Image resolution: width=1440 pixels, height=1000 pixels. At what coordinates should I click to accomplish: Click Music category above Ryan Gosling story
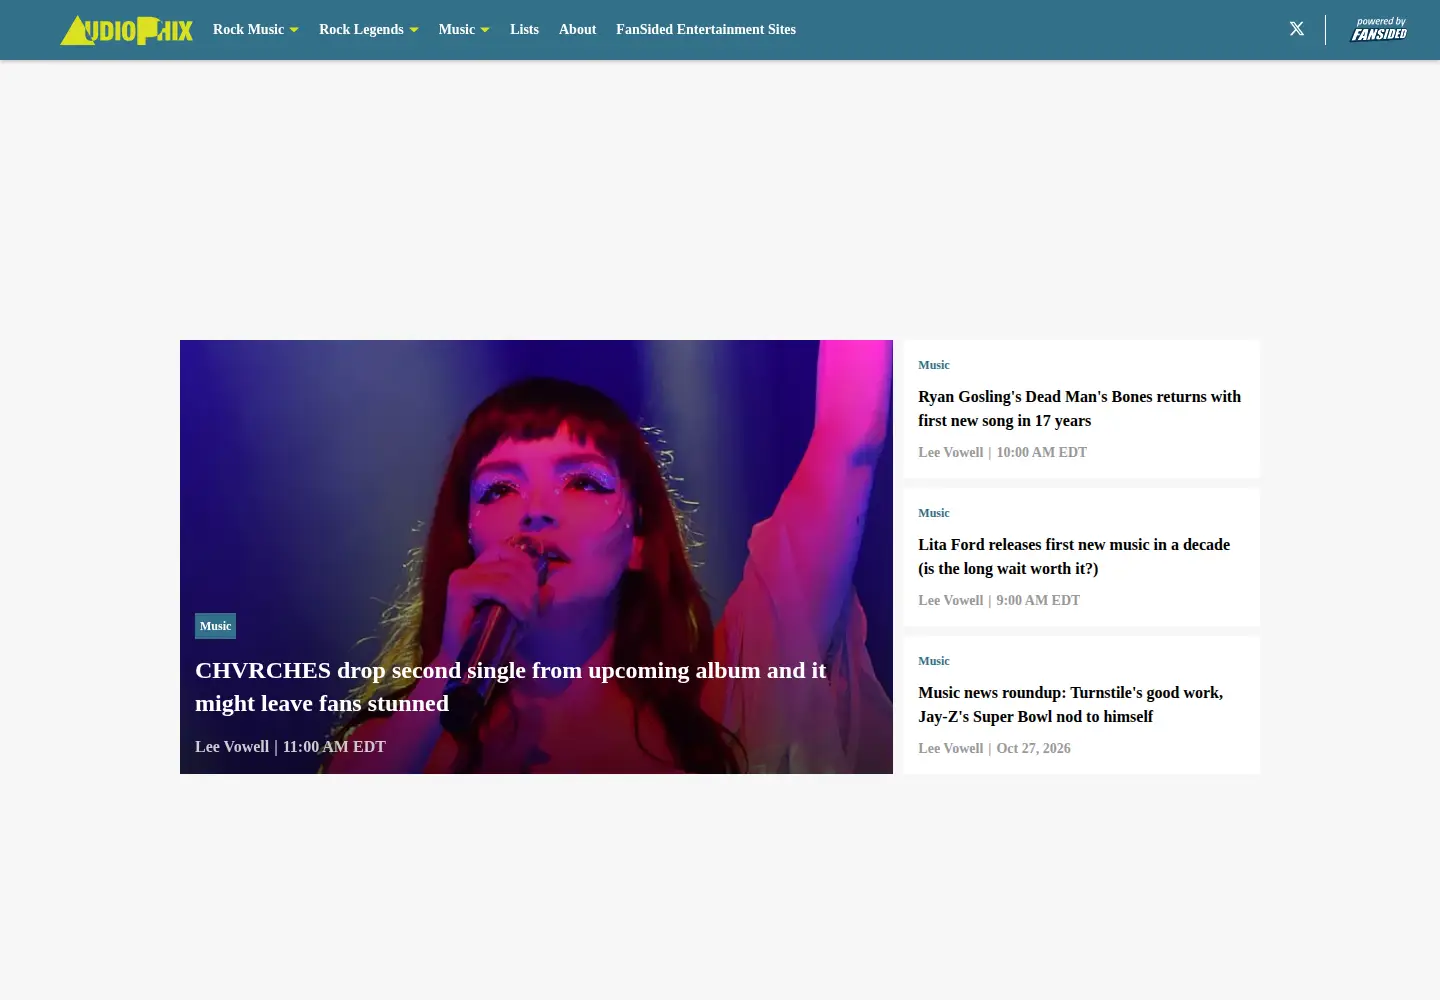(x=934, y=365)
